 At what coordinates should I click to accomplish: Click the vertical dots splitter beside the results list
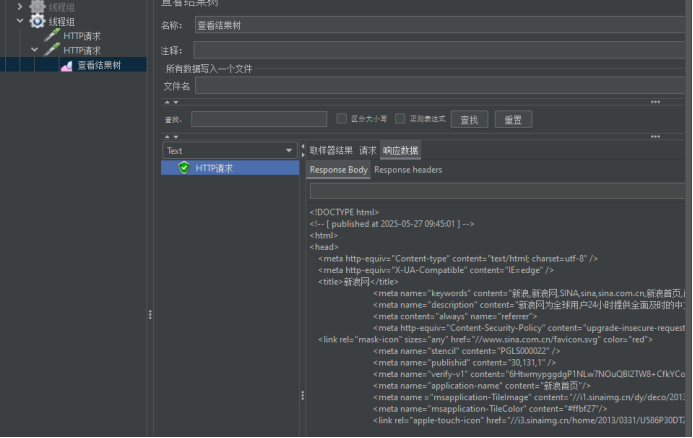point(302,395)
